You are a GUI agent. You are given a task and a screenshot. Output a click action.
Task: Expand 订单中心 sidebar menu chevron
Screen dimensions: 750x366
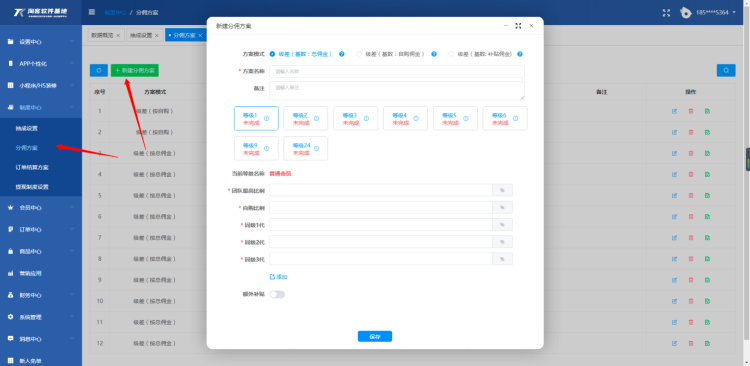tap(72, 229)
